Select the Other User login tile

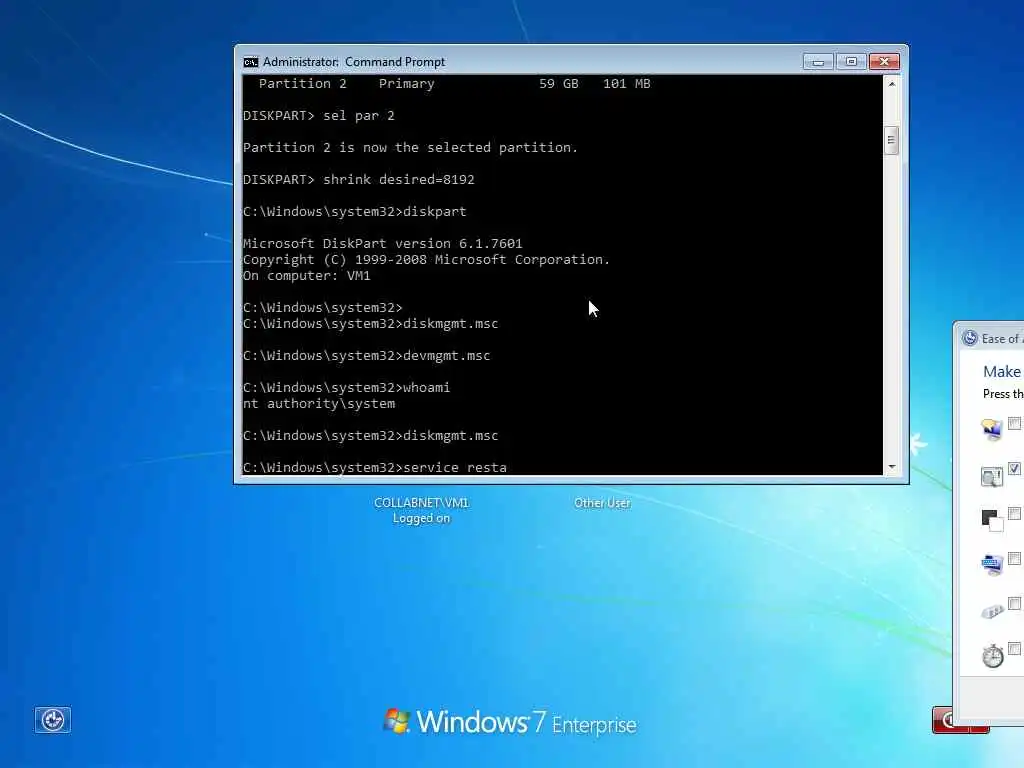pos(602,503)
